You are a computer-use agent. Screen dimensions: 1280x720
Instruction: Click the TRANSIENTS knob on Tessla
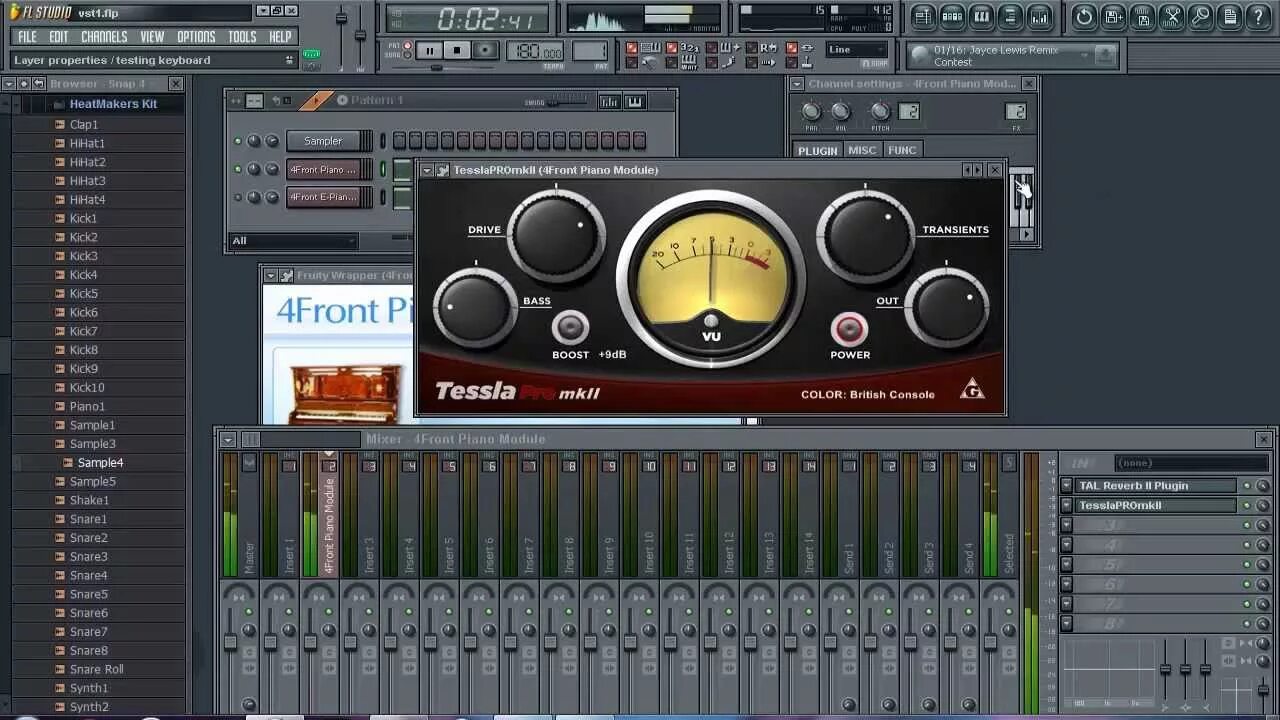865,236
